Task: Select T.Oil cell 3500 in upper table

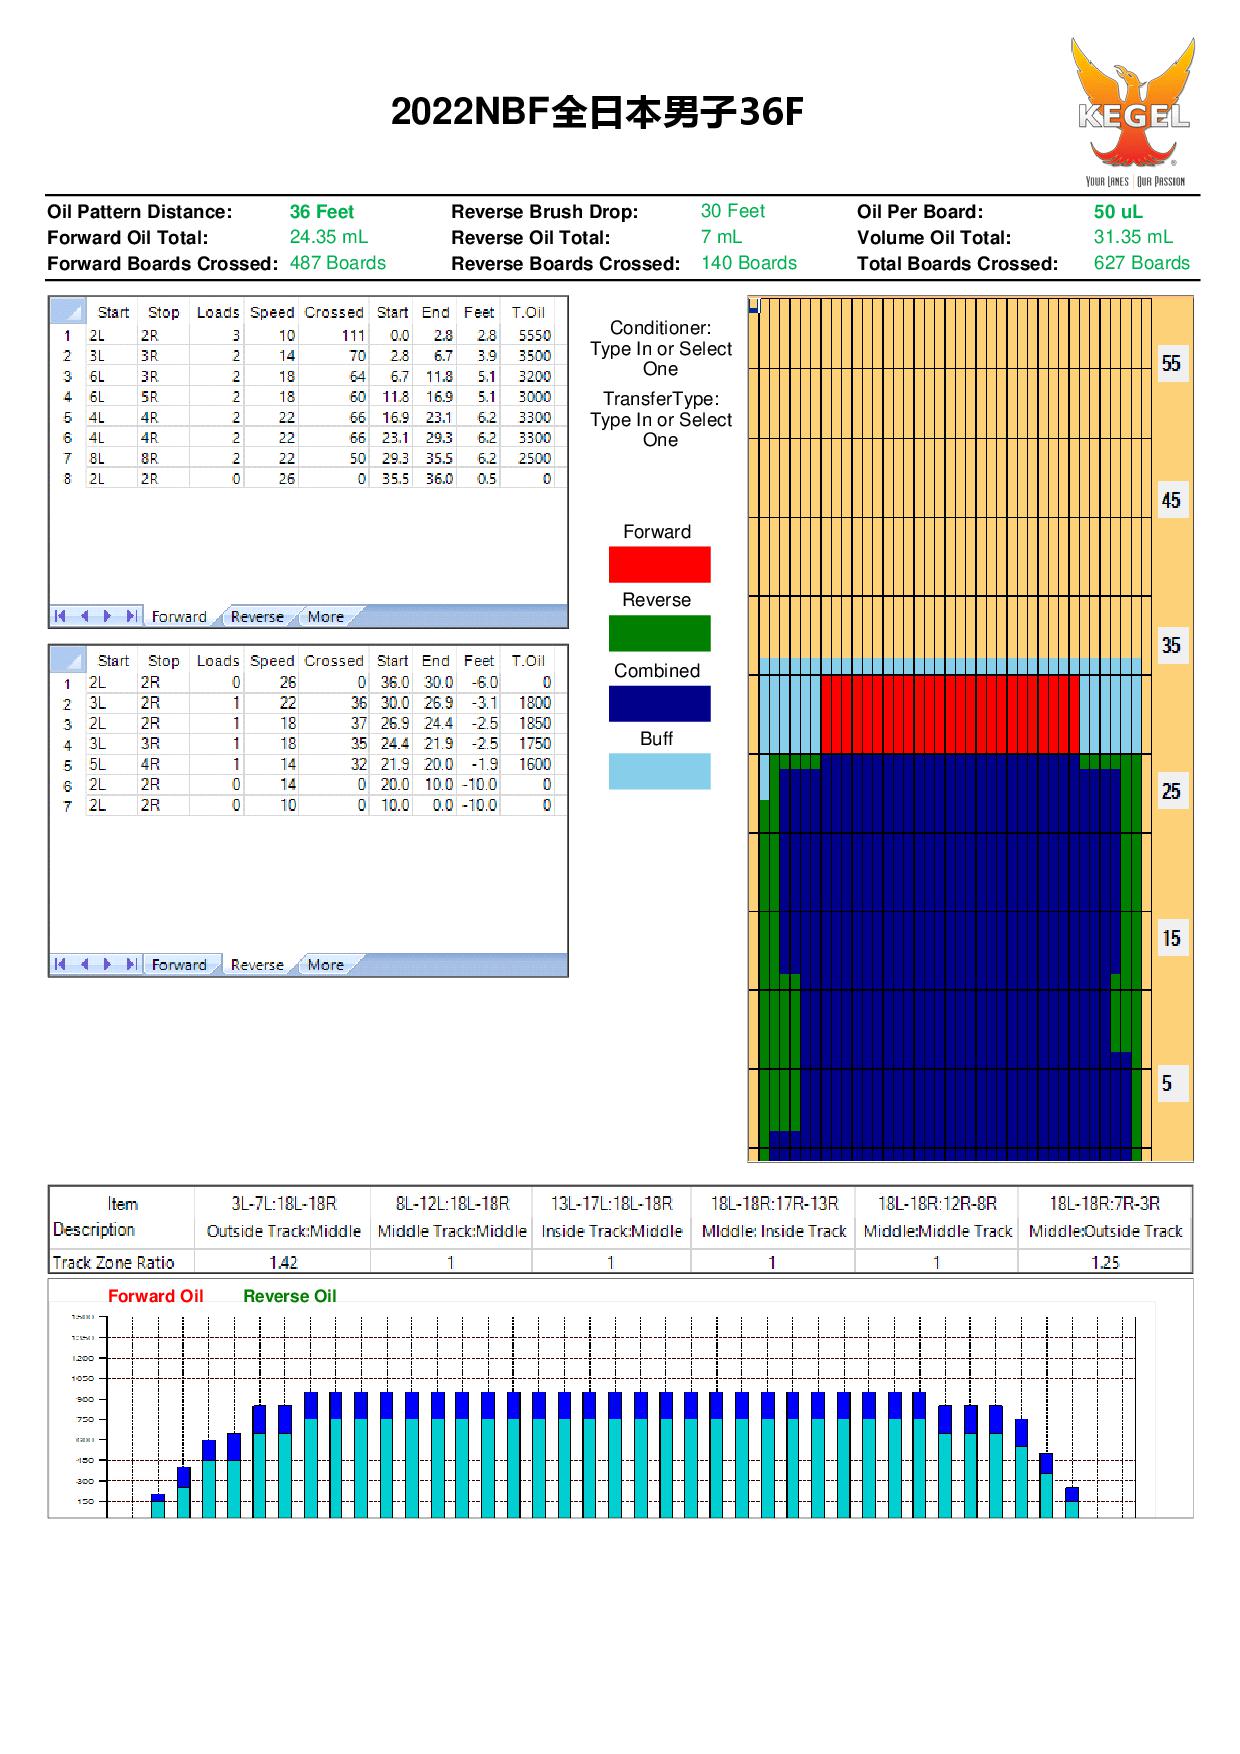Action: (528, 356)
